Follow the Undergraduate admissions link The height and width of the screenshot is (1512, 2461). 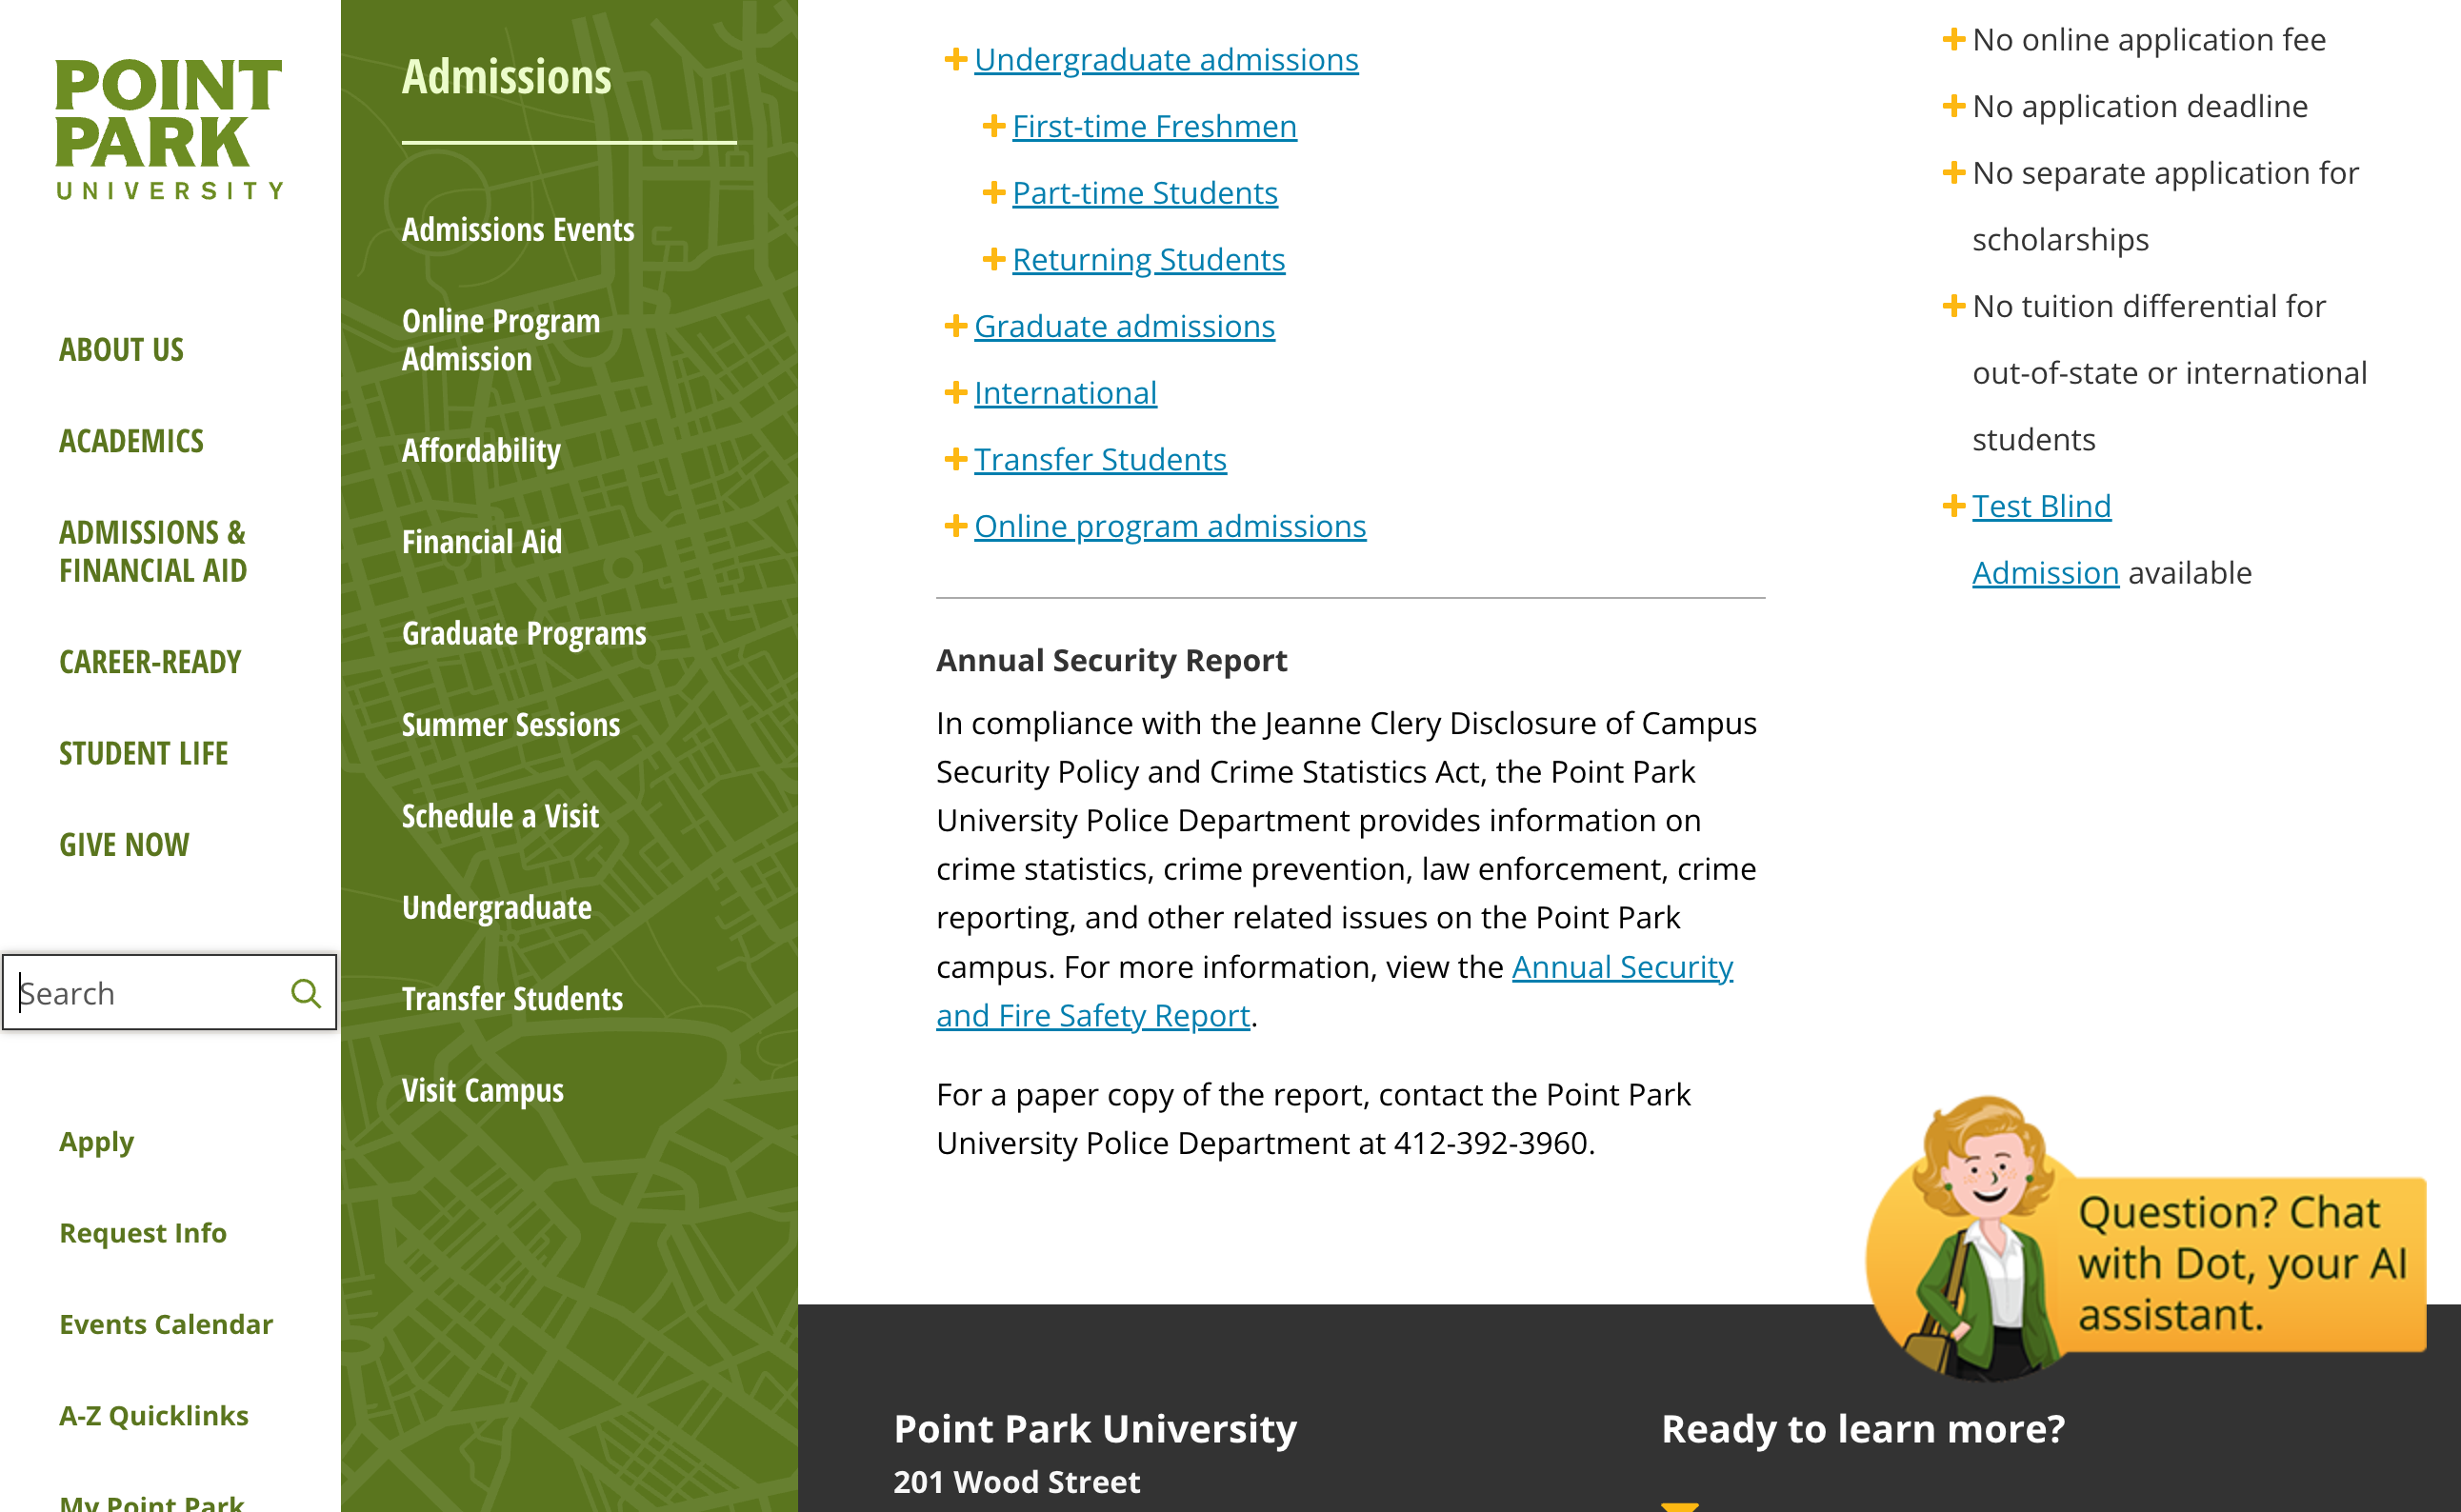tap(1166, 60)
